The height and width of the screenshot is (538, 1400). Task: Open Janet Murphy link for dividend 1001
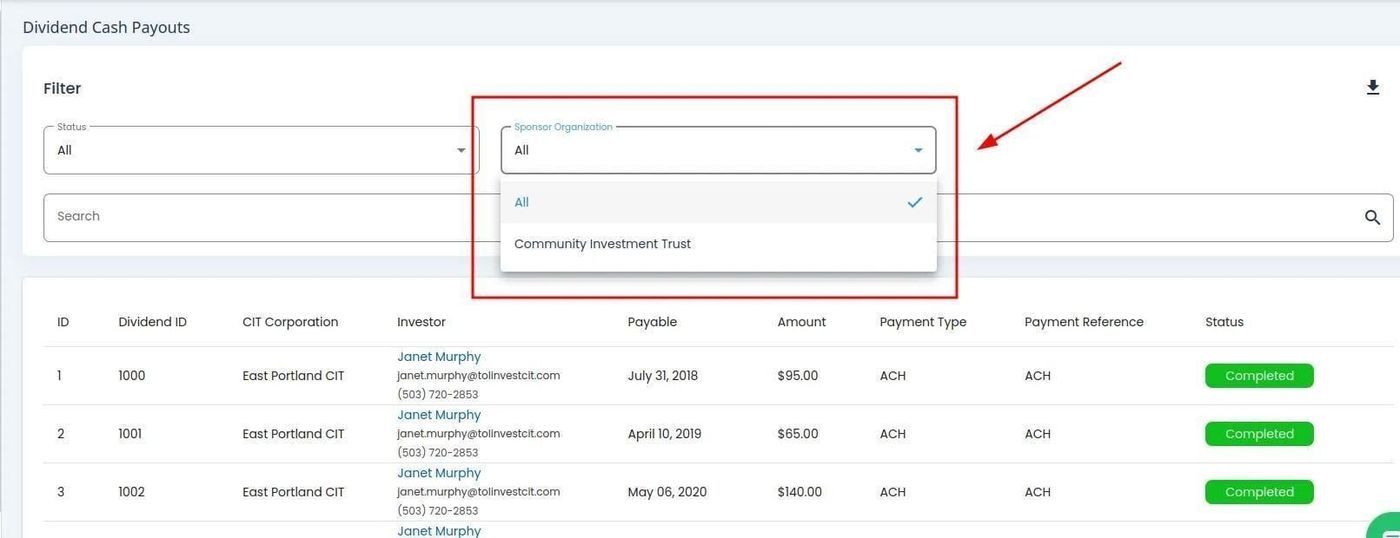(x=438, y=415)
